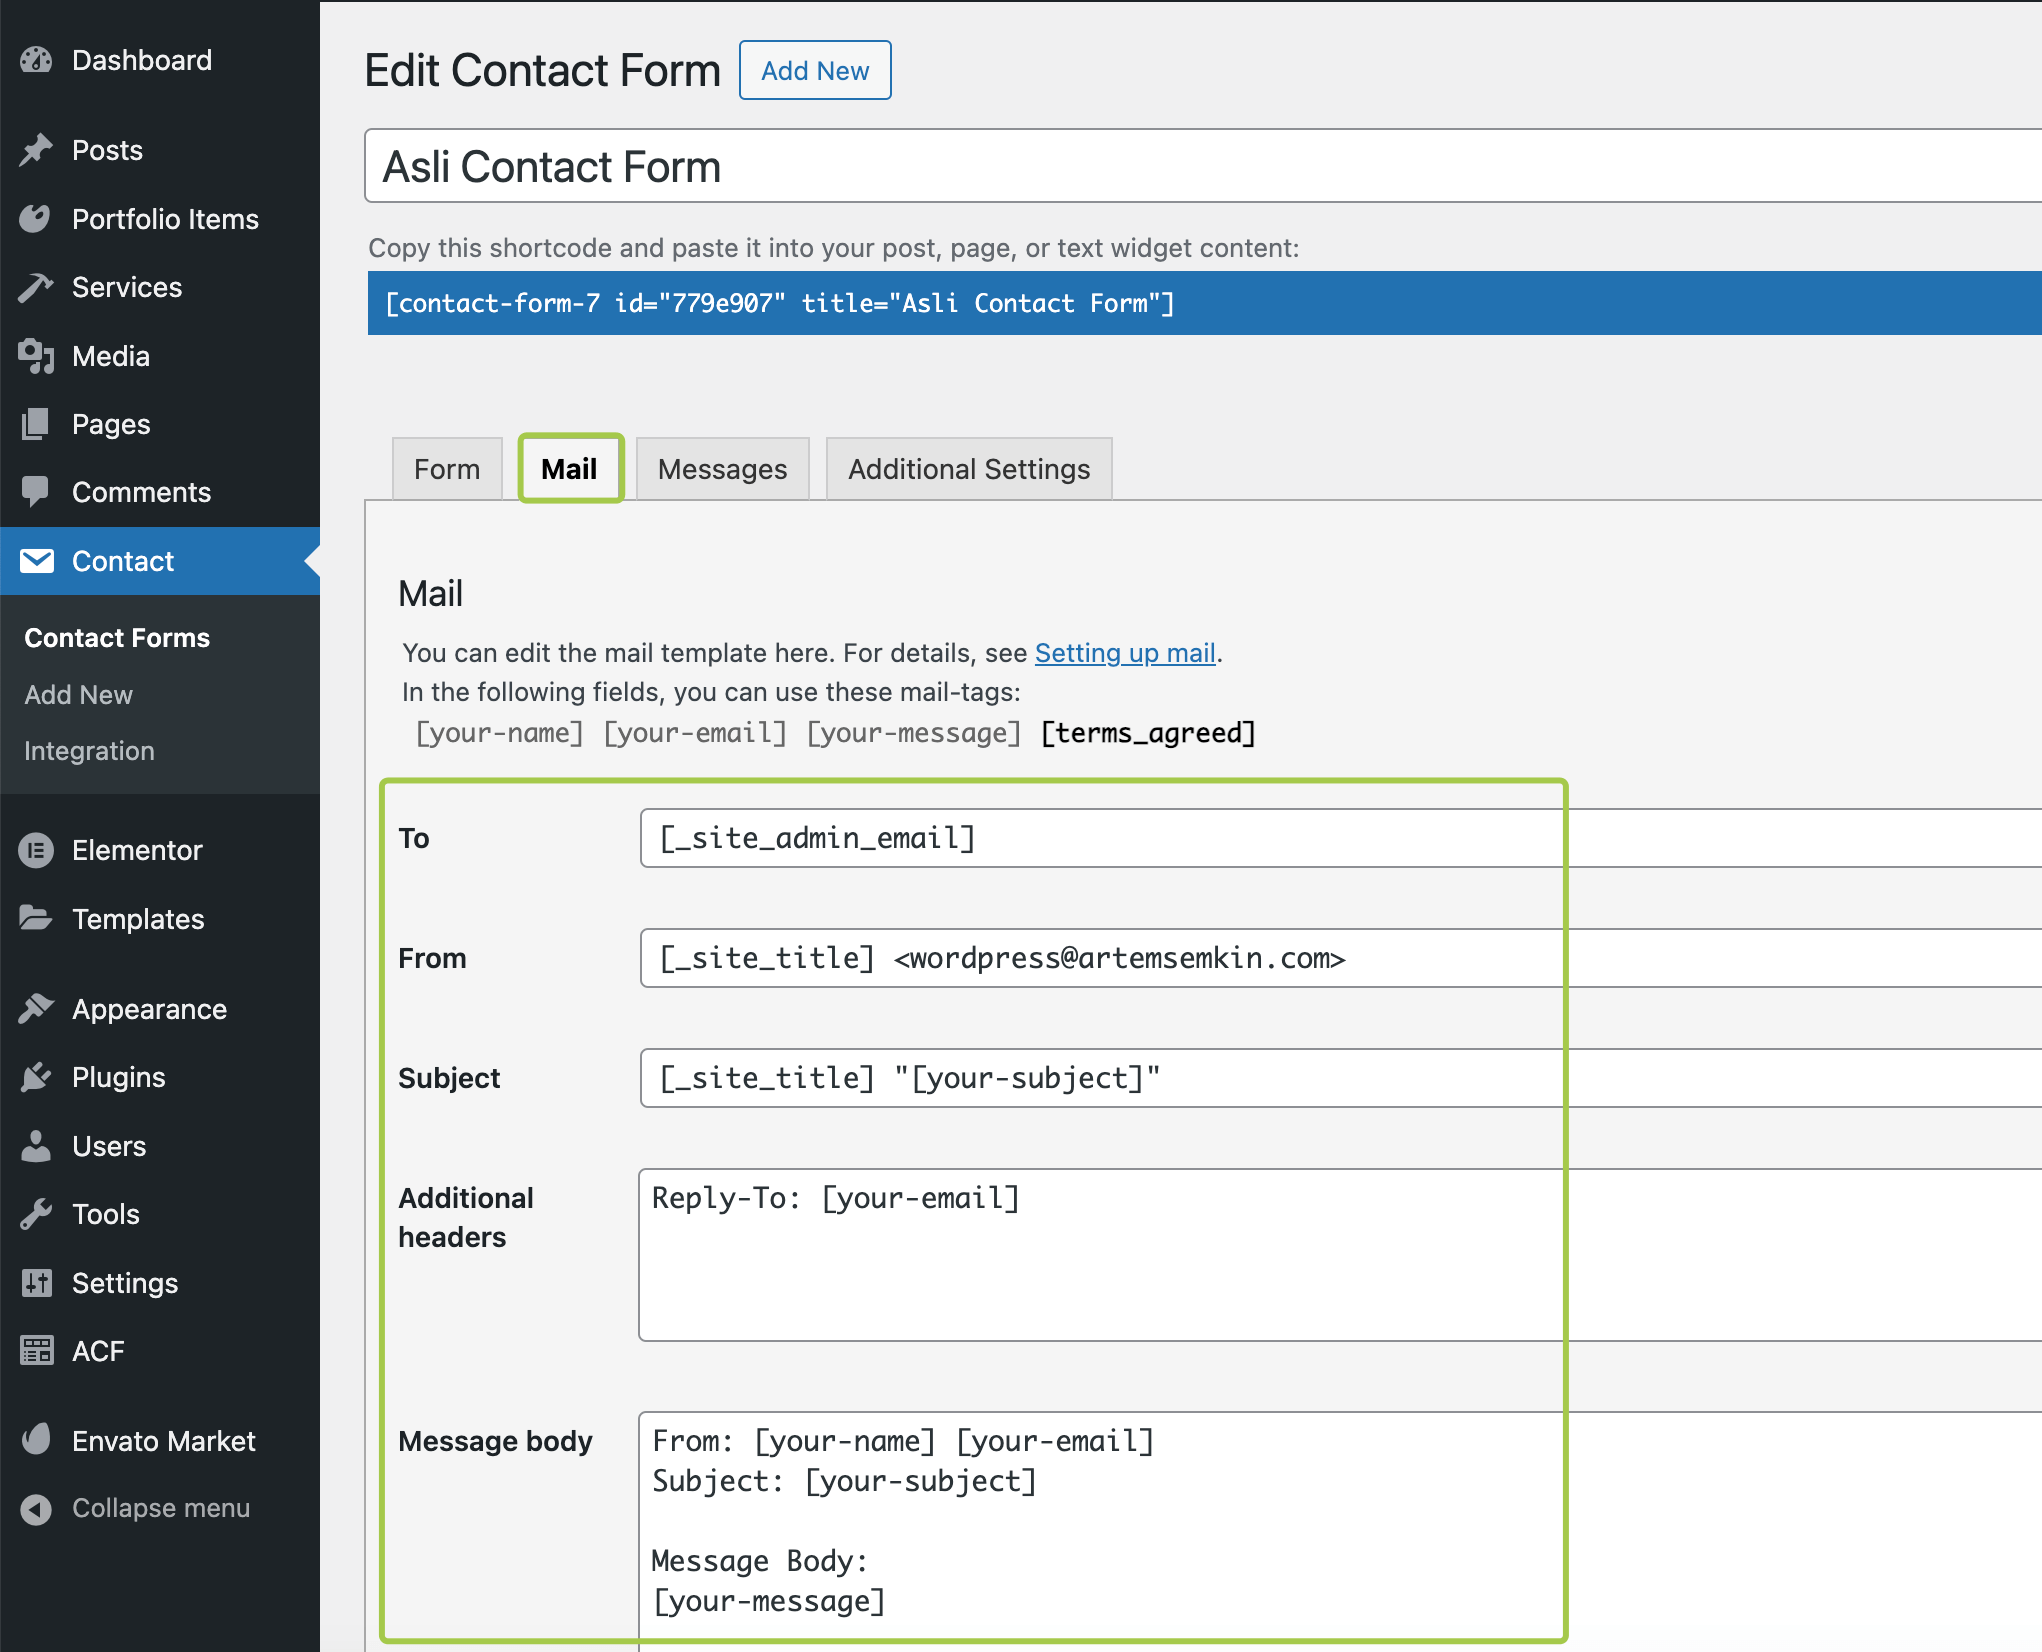Click in the Additional headers textarea
Viewport: 2042px width, 1652px height.
1100,1255
